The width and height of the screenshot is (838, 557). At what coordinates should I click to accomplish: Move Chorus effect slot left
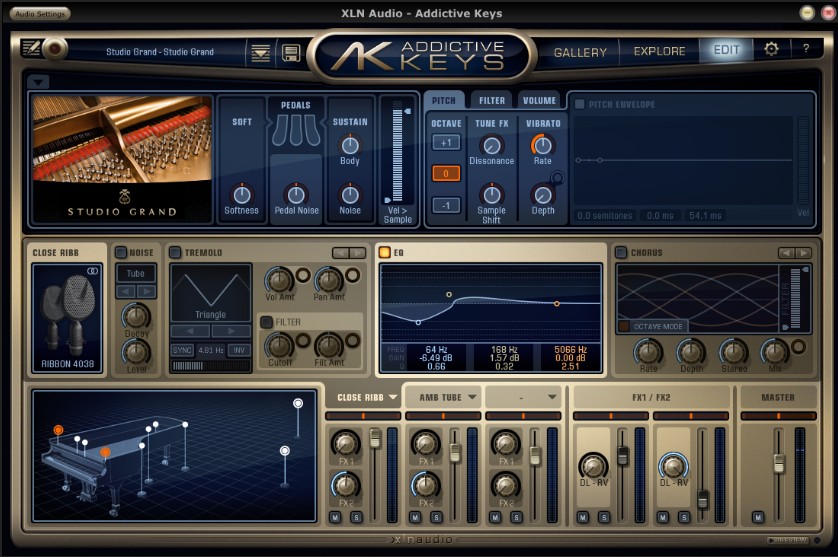coord(786,252)
